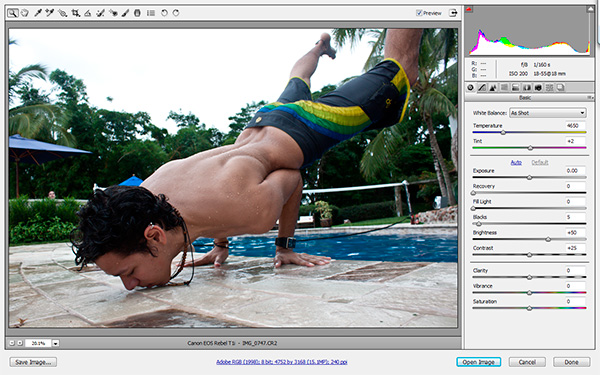Screen dimensions: 600x375
Task: Switch to the Tone Curve tab
Action: coord(482,88)
